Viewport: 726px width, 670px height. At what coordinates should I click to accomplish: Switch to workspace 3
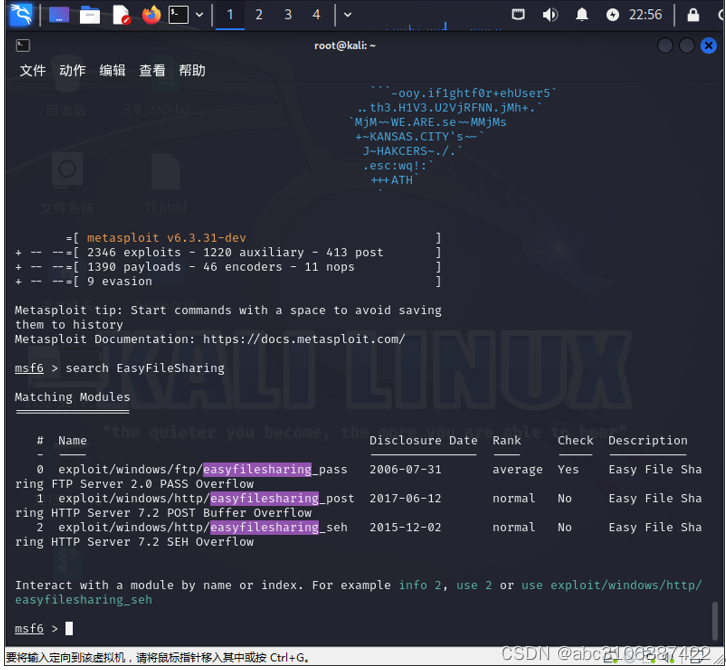[x=288, y=15]
